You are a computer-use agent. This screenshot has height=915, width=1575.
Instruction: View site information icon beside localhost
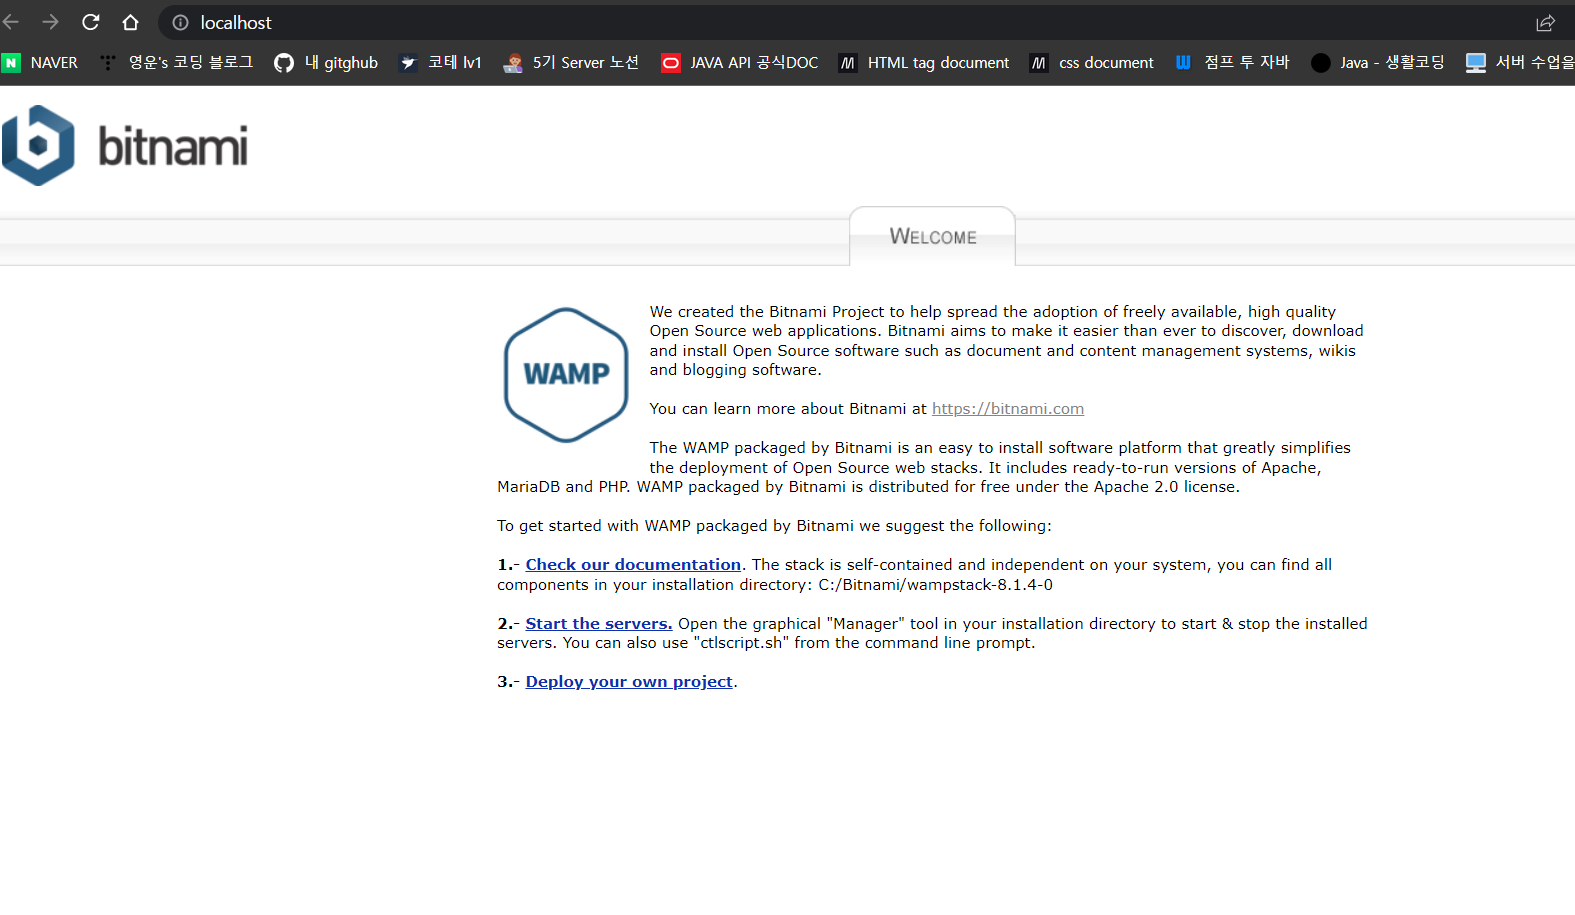tap(181, 22)
